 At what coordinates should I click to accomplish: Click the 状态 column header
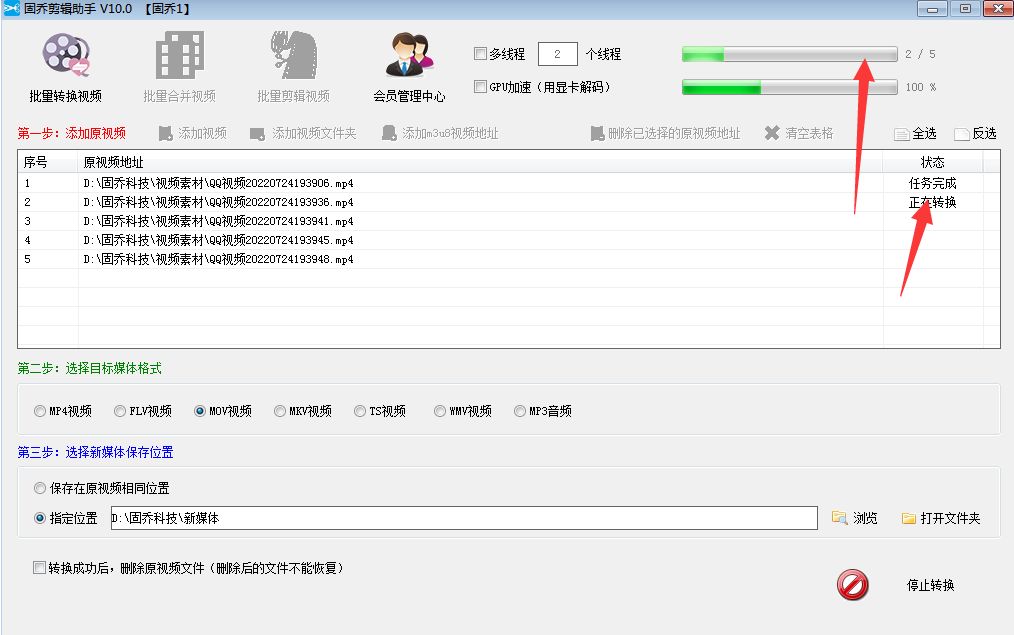tap(933, 162)
